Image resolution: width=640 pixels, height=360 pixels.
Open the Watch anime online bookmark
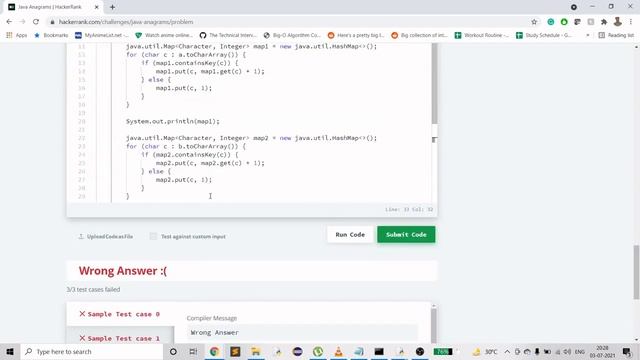164,36
